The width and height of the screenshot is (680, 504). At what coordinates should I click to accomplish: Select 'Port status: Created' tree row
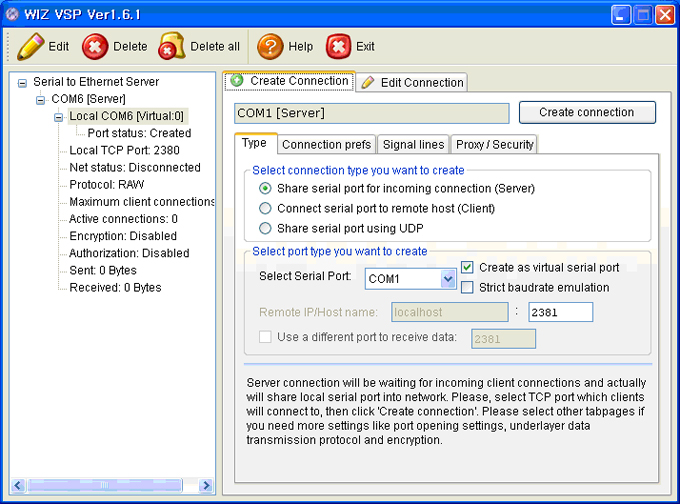click(139, 133)
